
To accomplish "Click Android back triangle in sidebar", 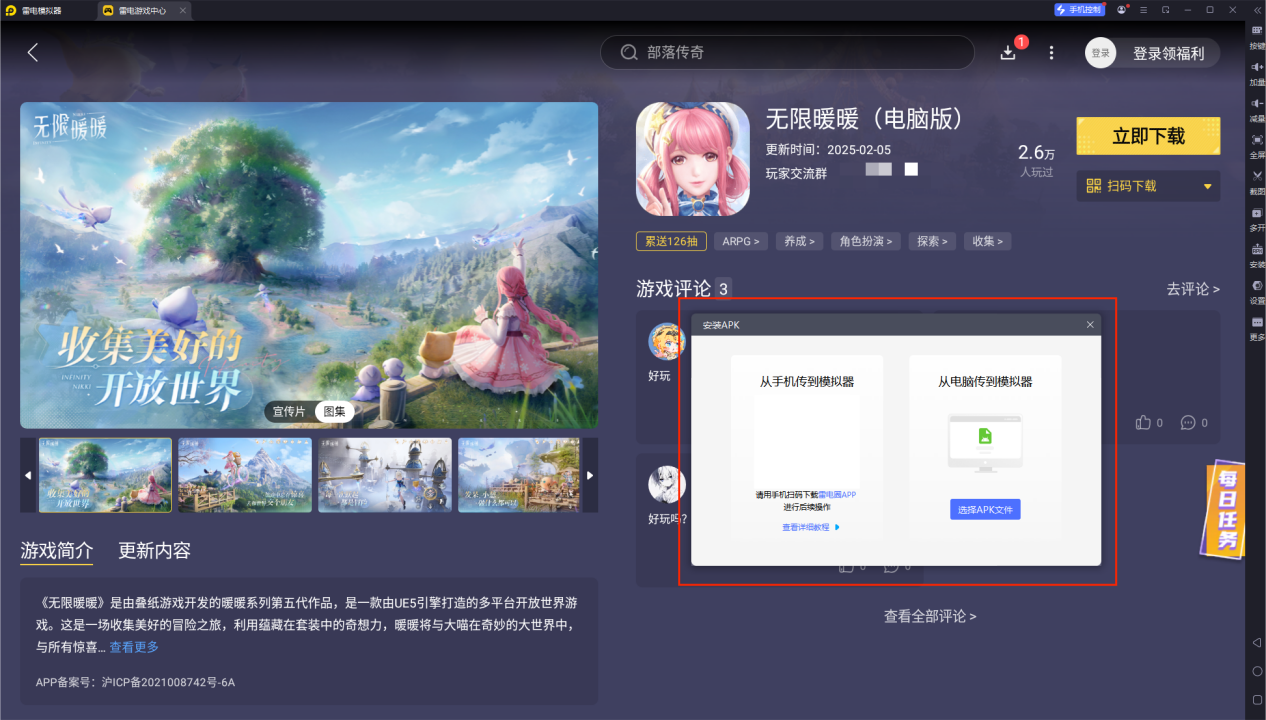I will point(1257,641).
